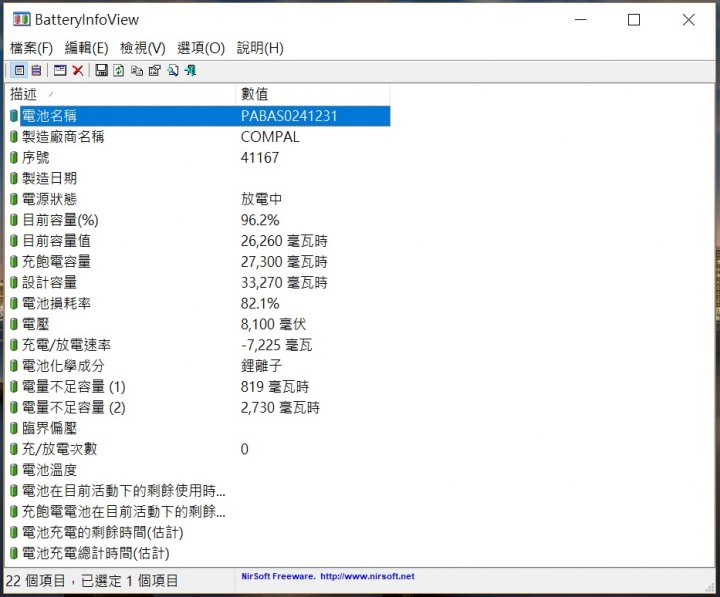
Task: Switch to Battery Log view in toolbar
Action: pyautogui.click(x=36, y=70)
